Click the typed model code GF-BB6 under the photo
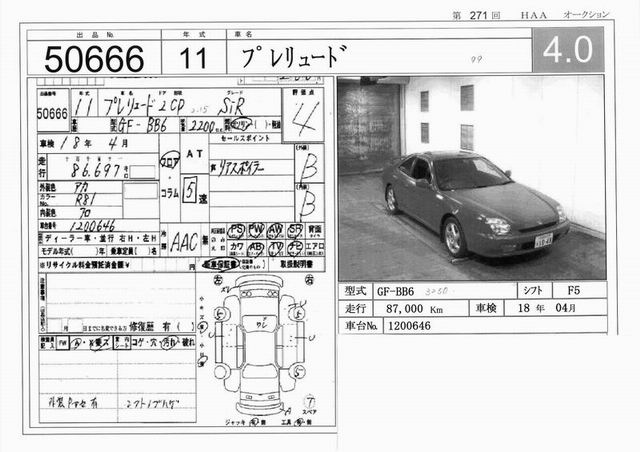This screenshot has width=640, height=452. [395, 291]
